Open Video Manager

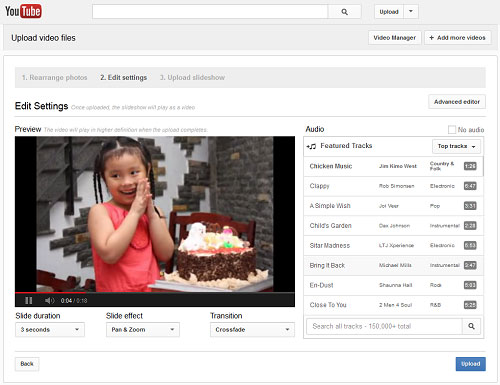coord(395,38)
